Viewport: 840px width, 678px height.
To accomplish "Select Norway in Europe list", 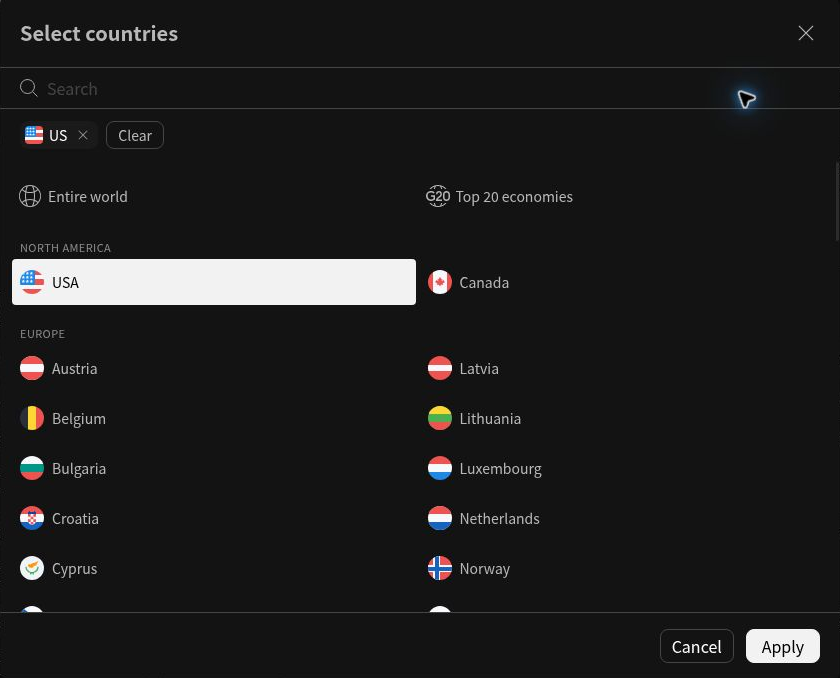I will (x=621, y=568).
